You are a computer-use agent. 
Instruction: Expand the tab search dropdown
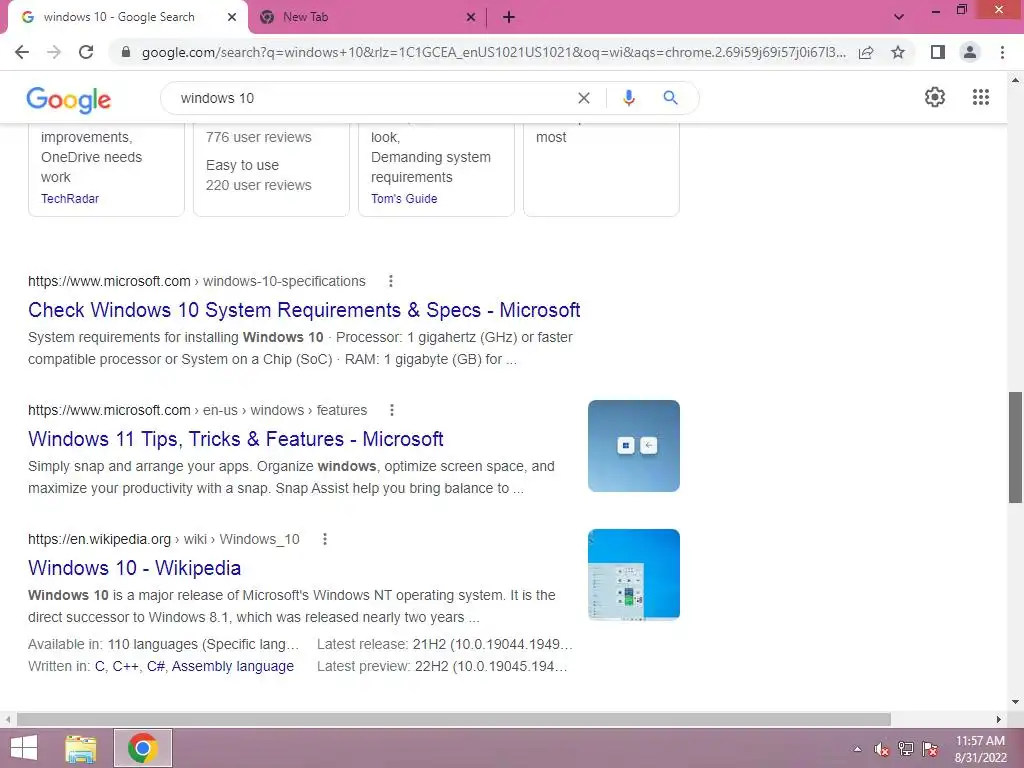[x=899, y=17]
